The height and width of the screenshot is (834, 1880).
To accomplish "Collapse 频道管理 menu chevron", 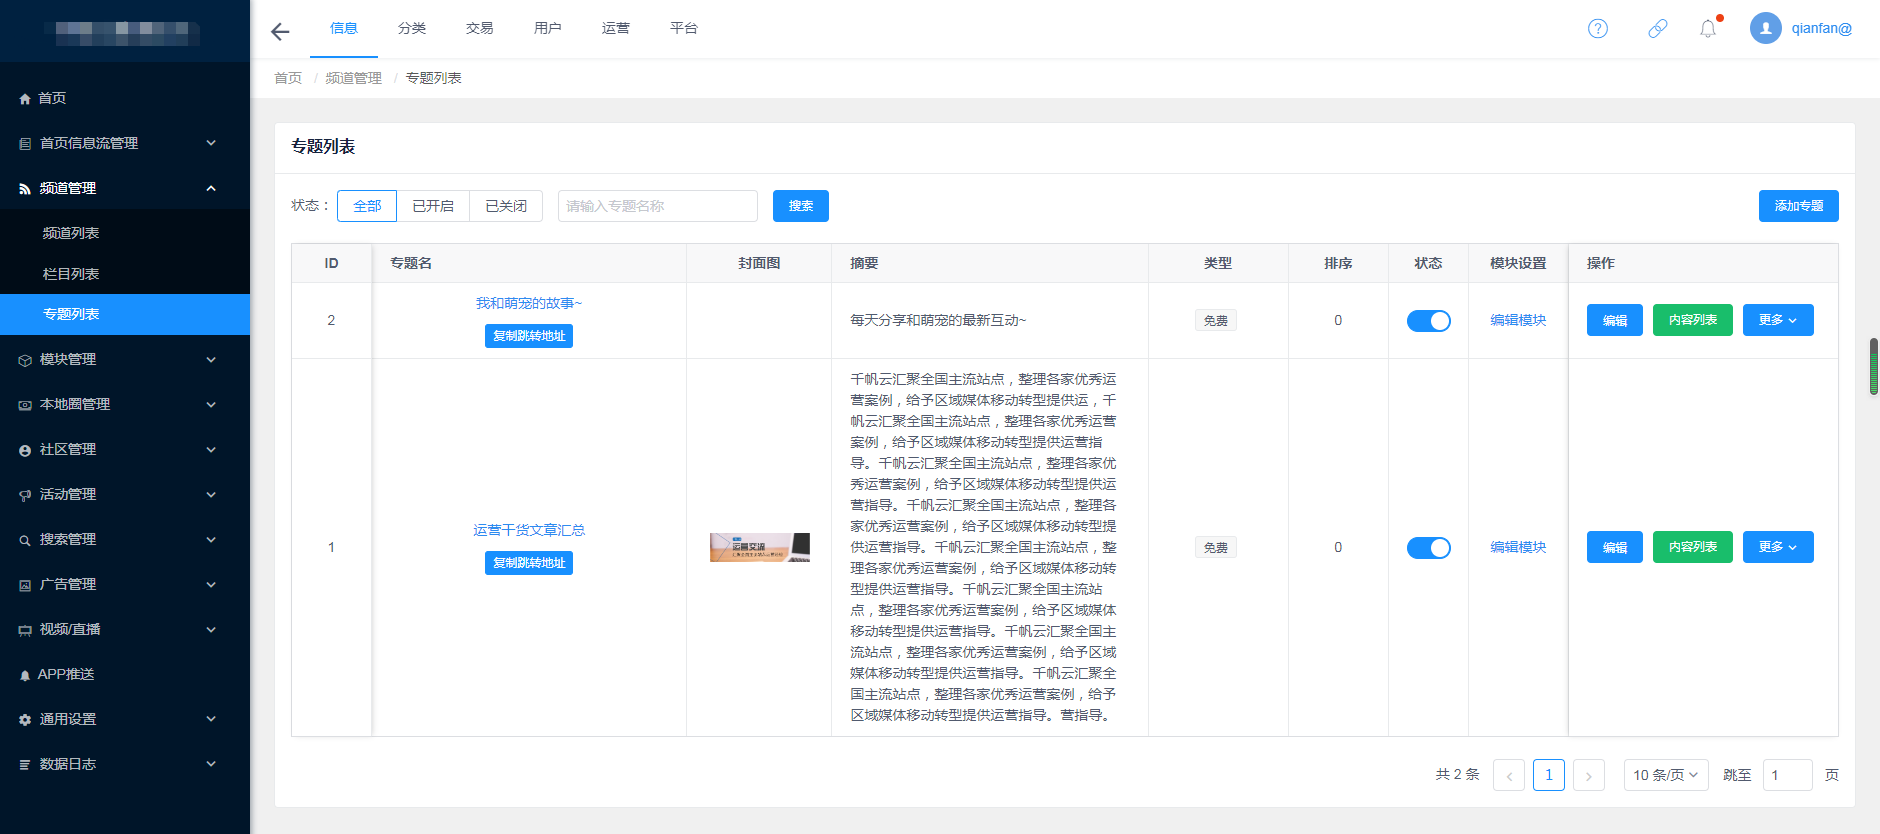I will [211, 188].
